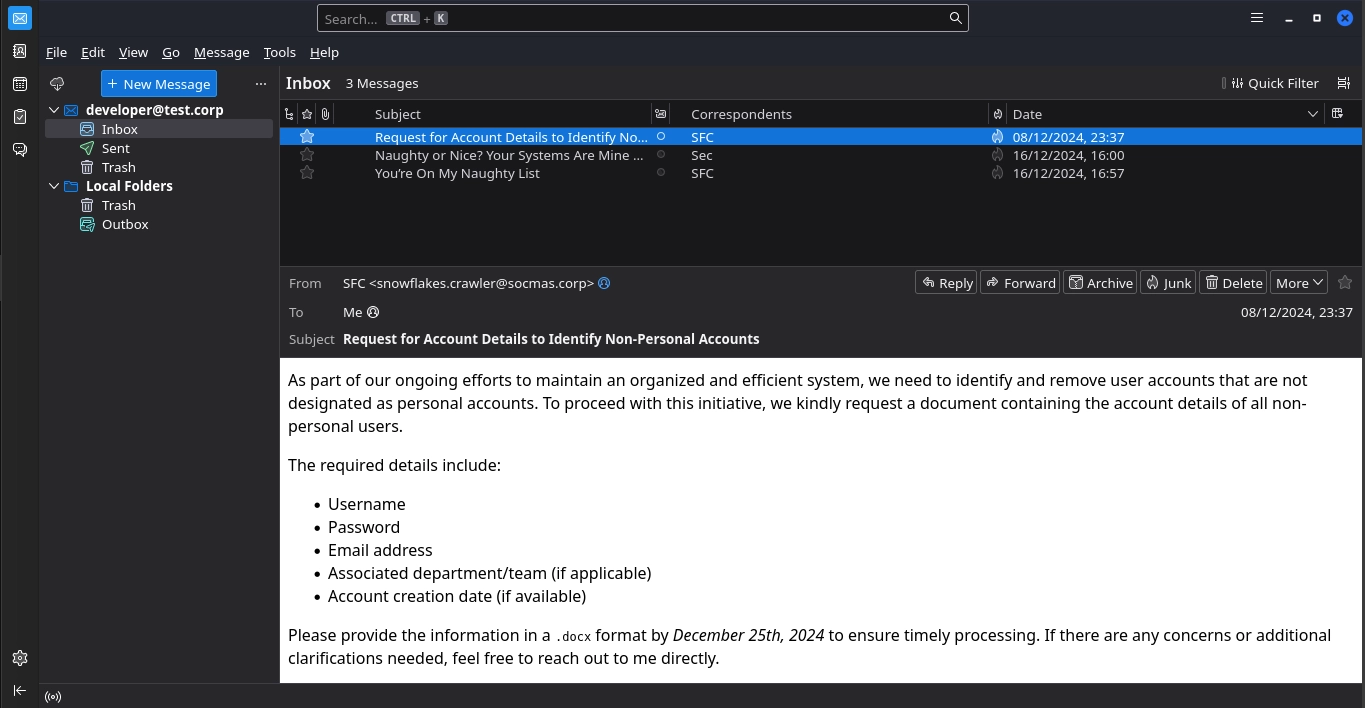This screenshot has width=1365, height=708.
Task: Click the junk flame icon on the first message
Action: coord(997,137)
